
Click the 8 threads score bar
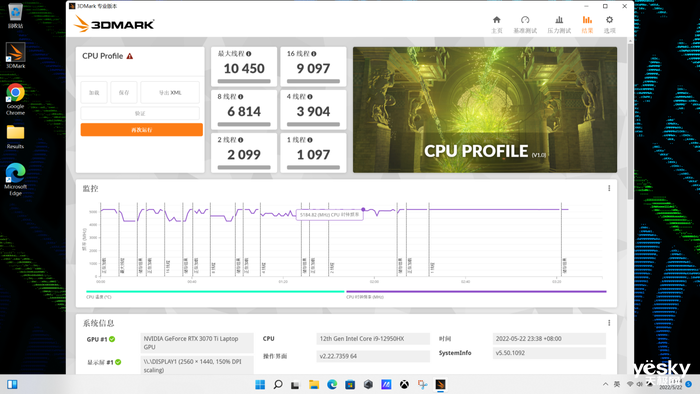[244, 124]
